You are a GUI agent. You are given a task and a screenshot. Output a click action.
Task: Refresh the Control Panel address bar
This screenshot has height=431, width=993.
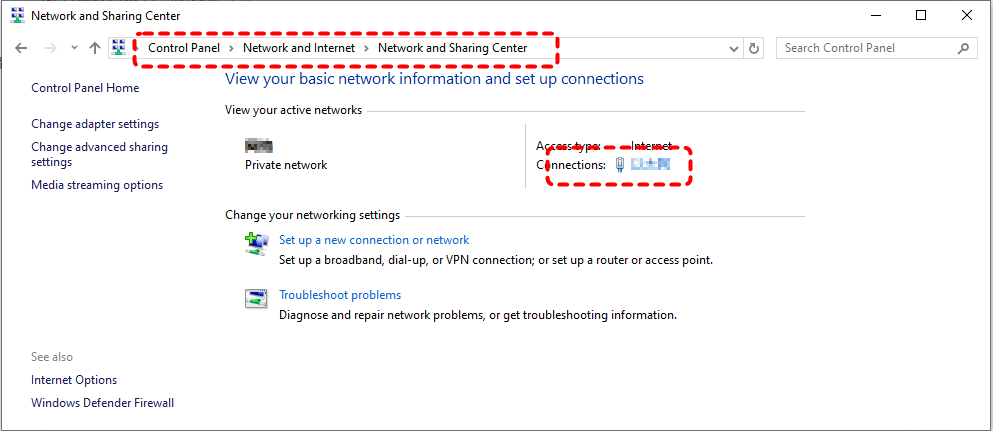click(x=754, y=48)
